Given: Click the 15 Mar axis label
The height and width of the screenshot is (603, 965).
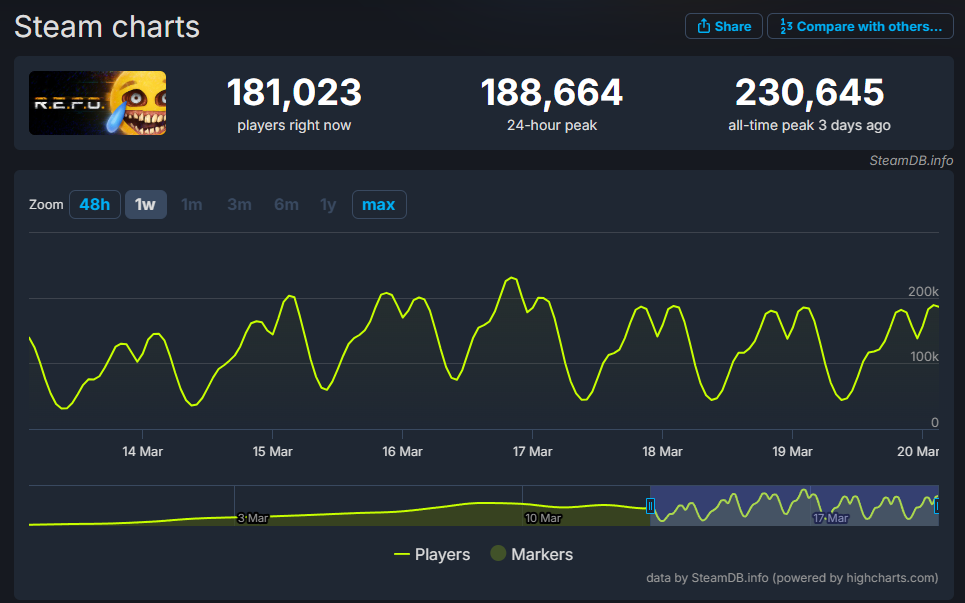Looking at the screenshot, I should [273, 452].
